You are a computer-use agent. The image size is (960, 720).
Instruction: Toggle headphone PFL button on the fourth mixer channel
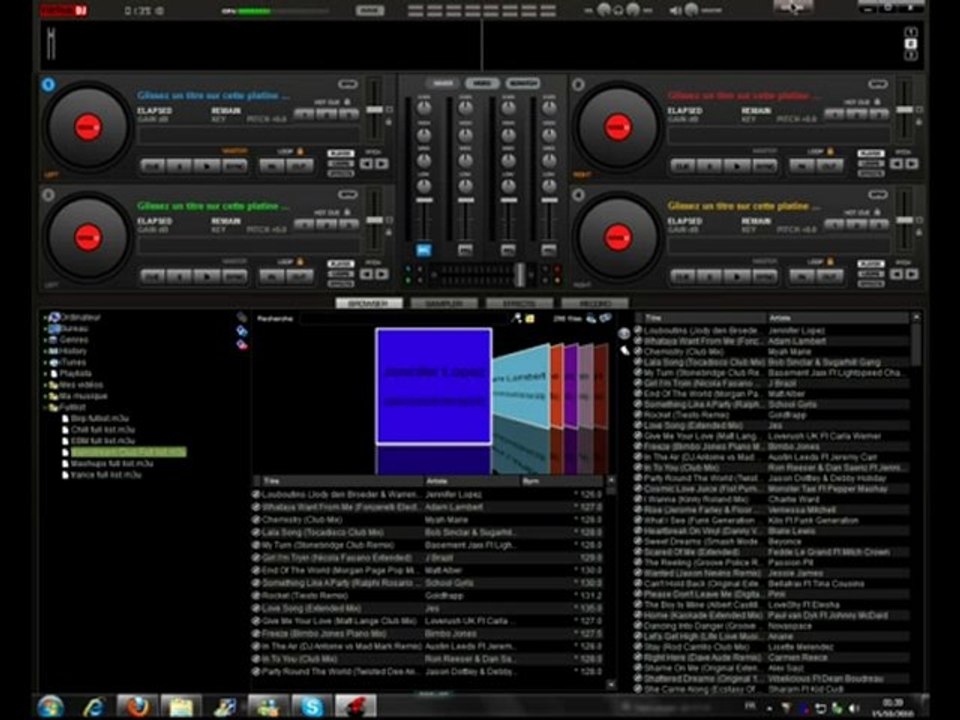coord(549,250)
